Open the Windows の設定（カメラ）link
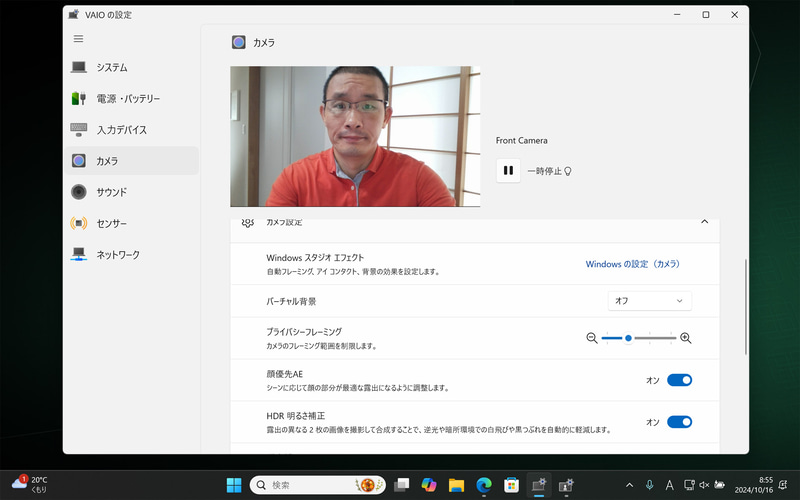The image size is (800, 500). [x=632, y=264]
